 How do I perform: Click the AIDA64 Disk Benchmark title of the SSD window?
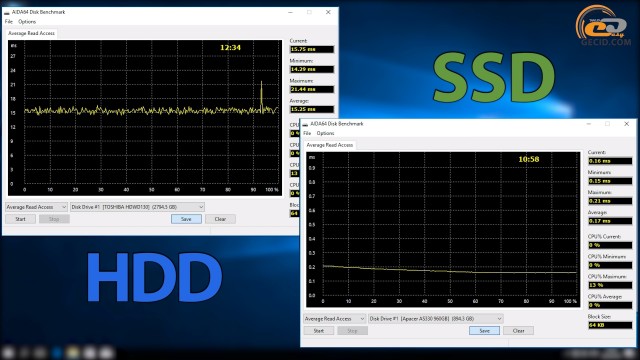pos(337,124)
